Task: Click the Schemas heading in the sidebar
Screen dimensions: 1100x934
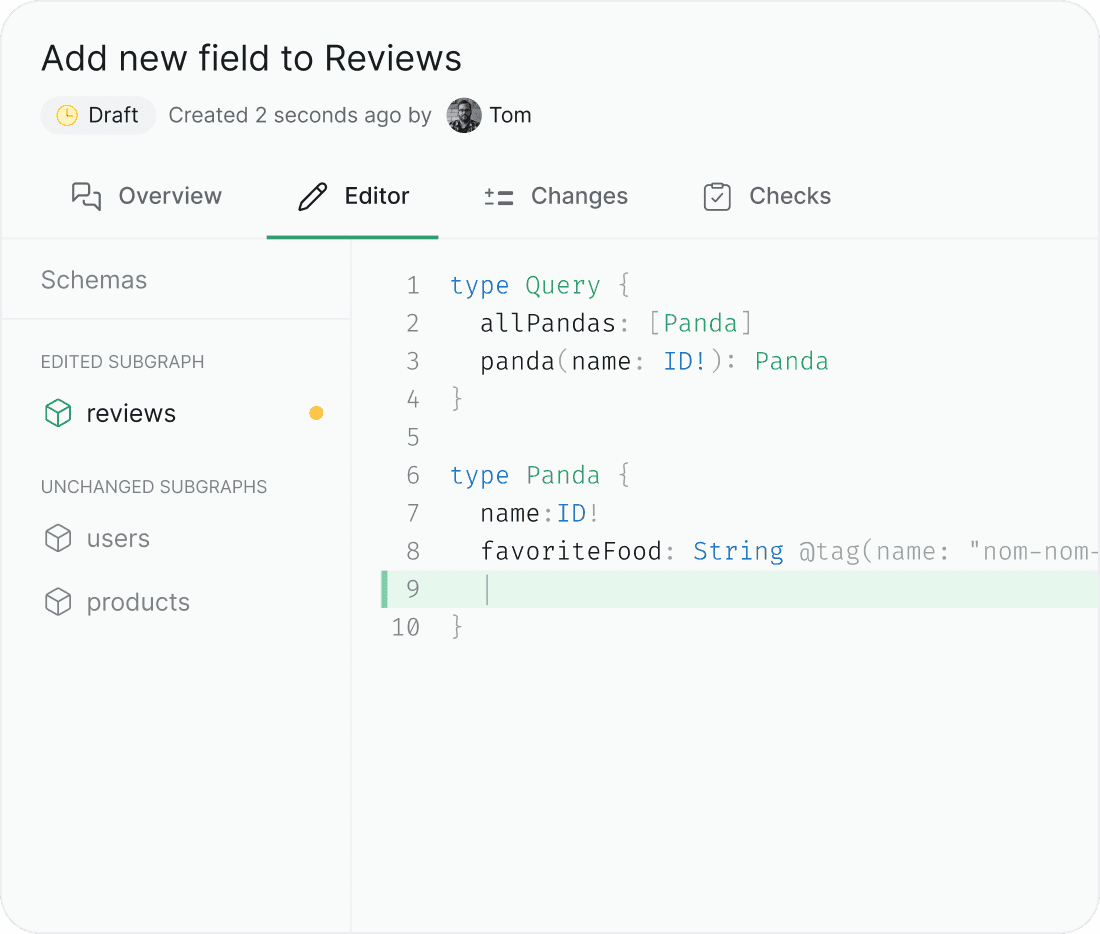Action: 93,280
